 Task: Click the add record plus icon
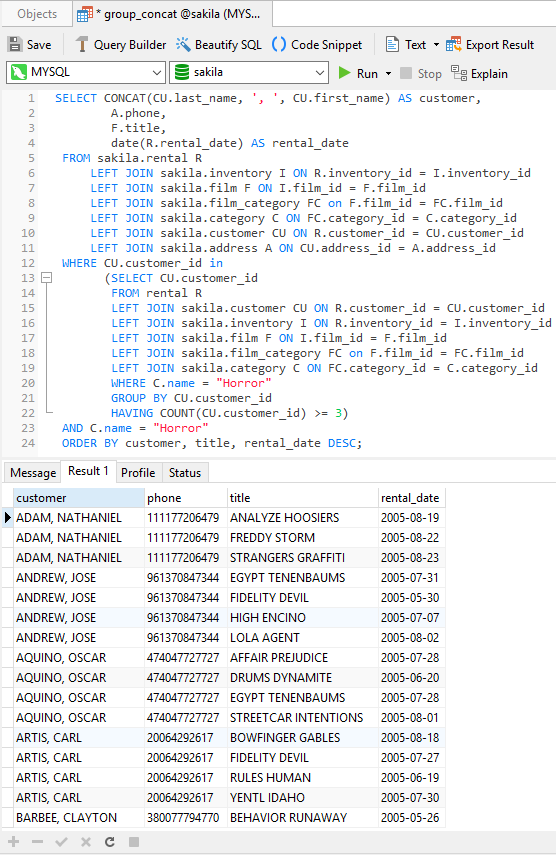14,842
